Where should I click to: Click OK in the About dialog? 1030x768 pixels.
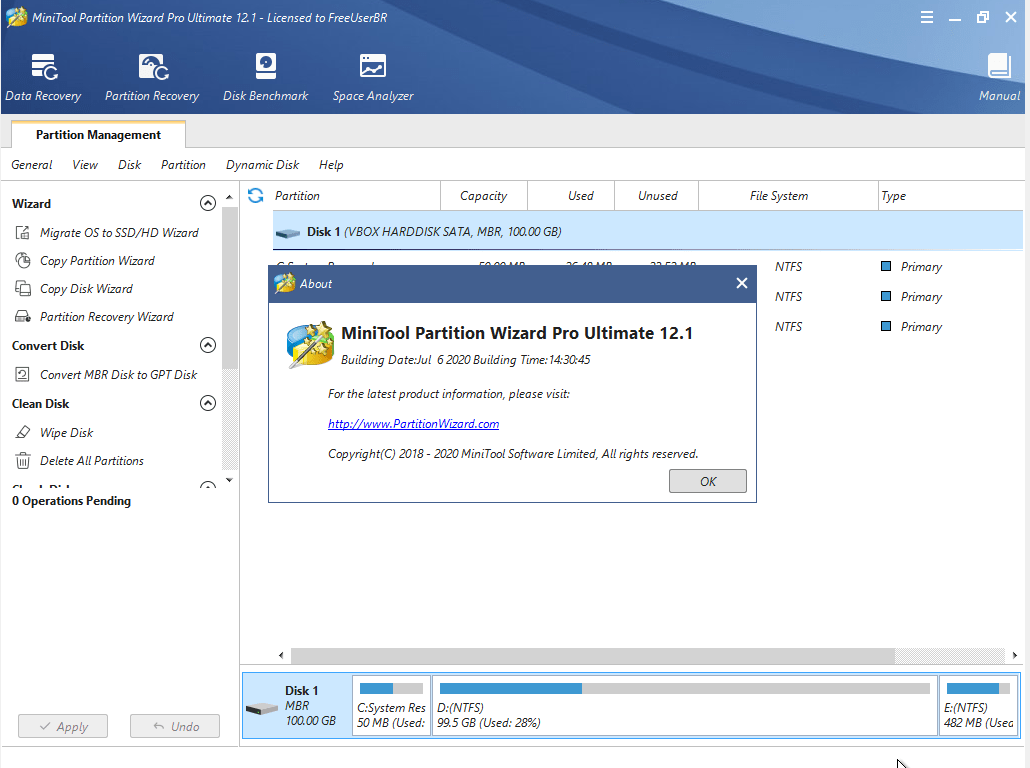(x=707, y=481)
